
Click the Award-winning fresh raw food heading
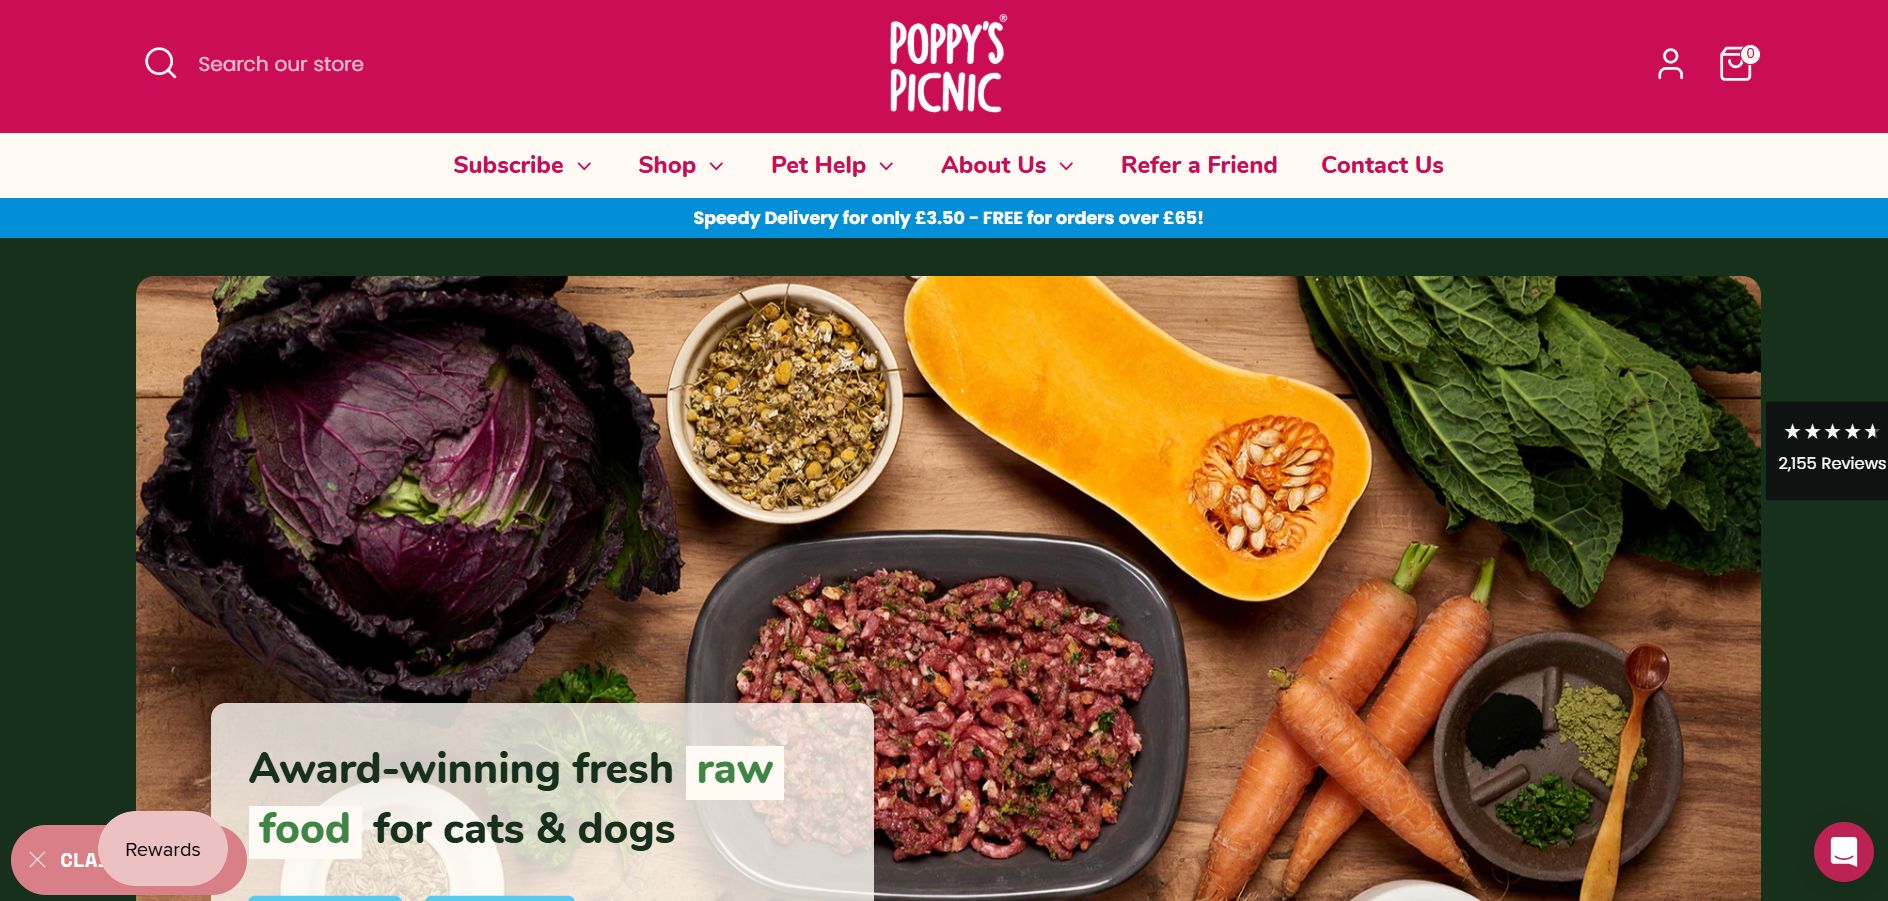coord(516,799)
